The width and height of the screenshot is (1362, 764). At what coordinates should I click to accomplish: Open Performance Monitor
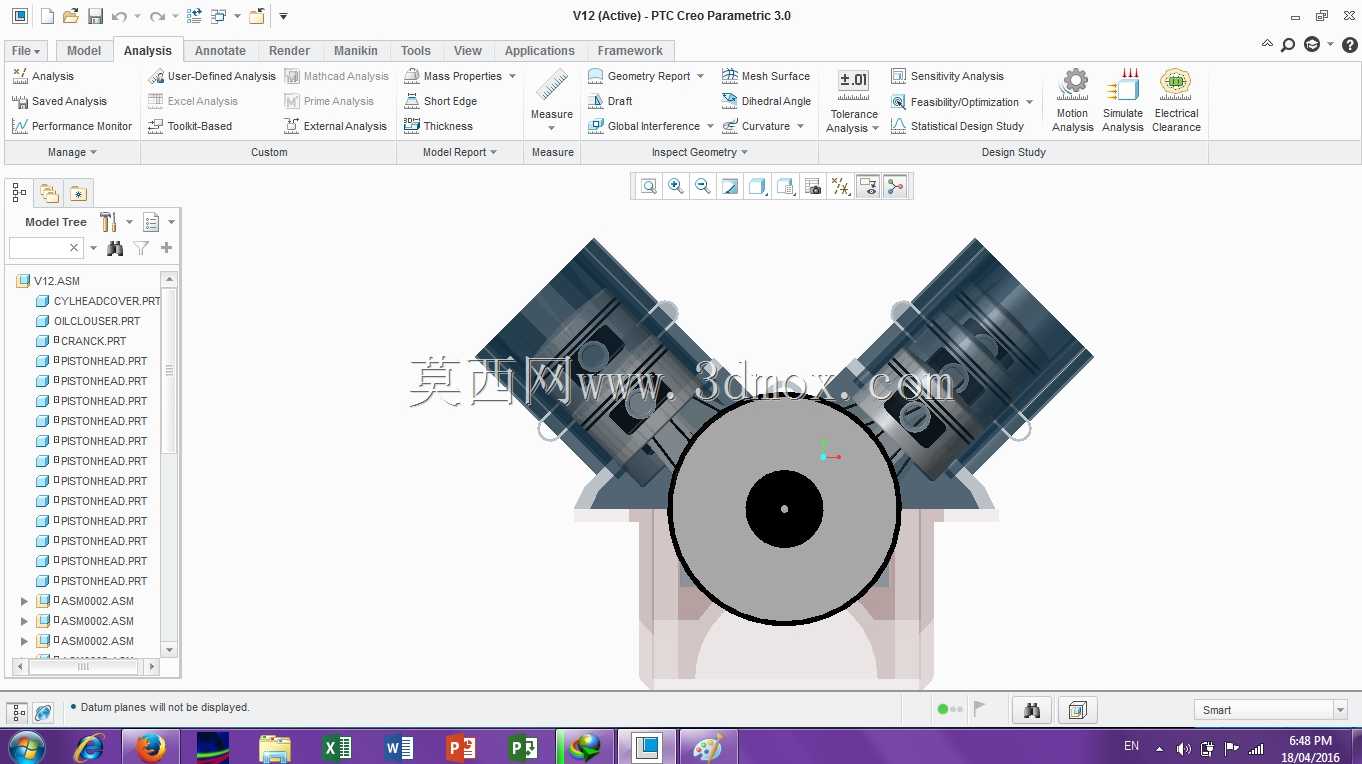click(x=72, y=126)
